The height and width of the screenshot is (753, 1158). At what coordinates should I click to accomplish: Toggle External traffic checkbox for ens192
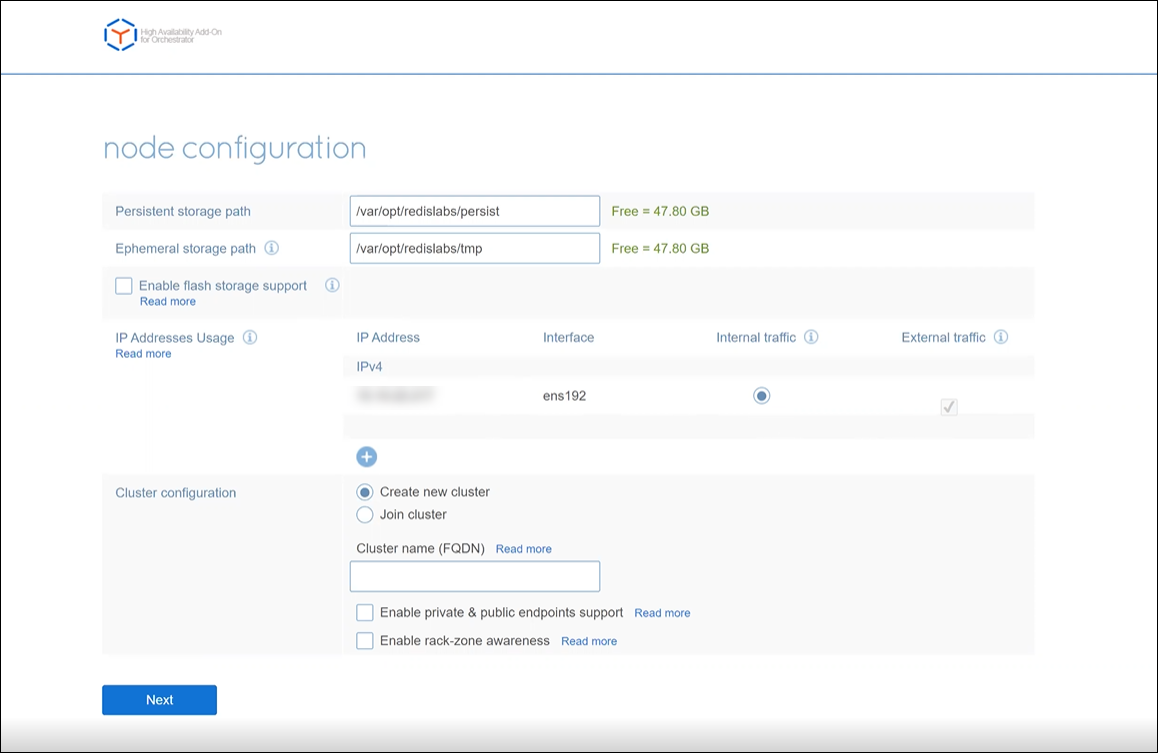[x=949, y=407]
